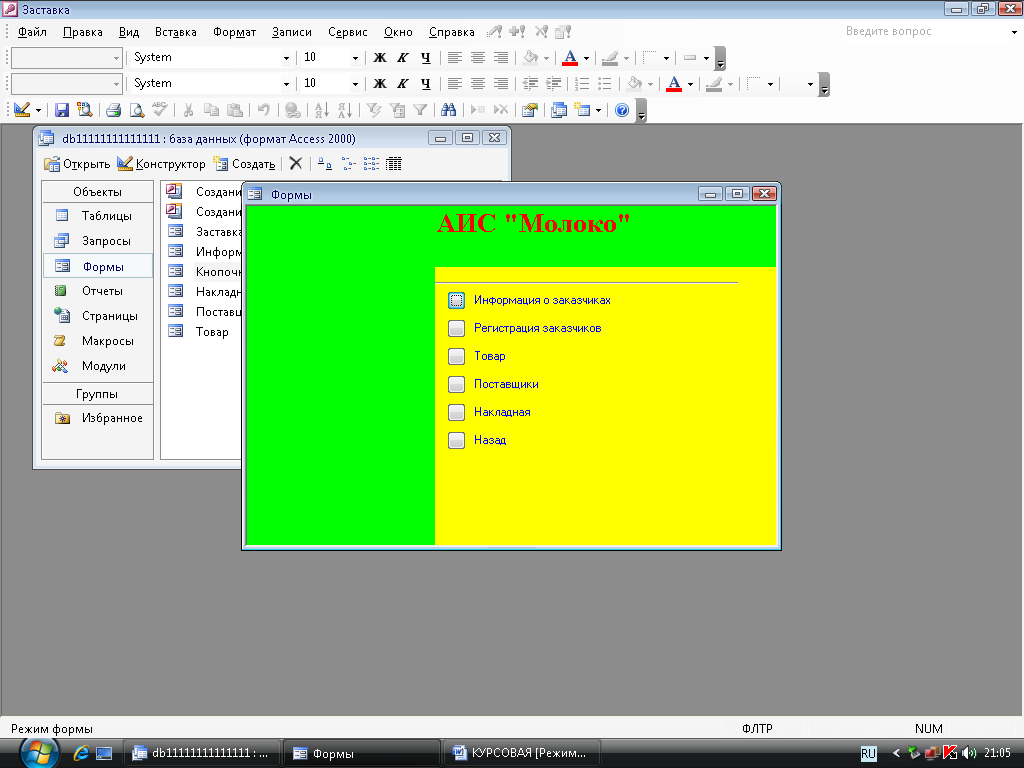
Task: Save the form with the floppy disk icon
Action: [x=61, y=110]
